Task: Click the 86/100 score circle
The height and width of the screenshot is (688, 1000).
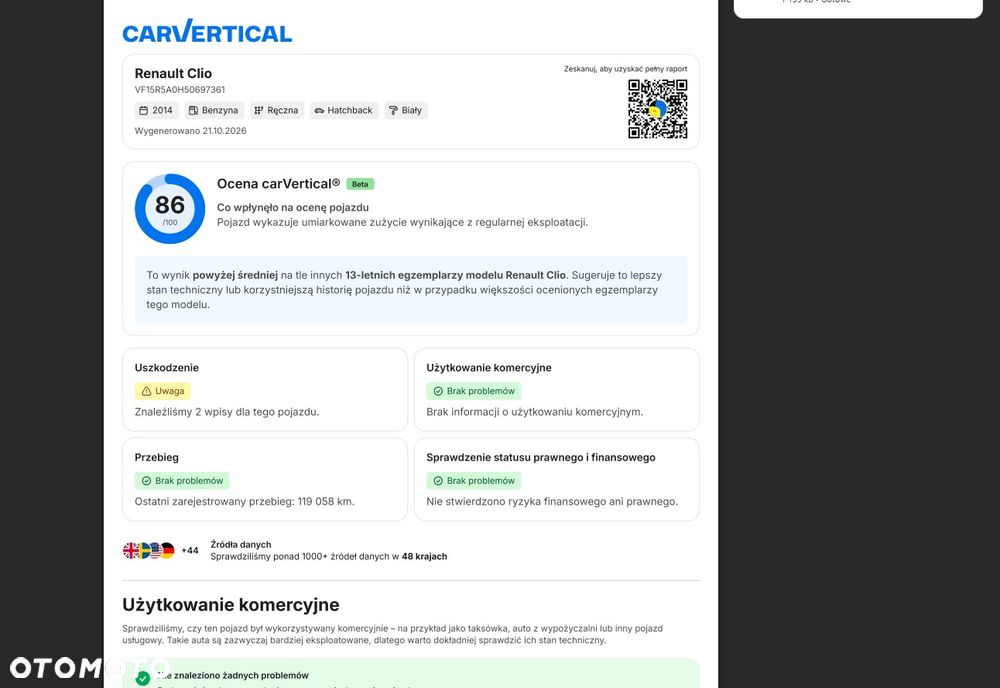Action: pyautogui.click(x=170, y=209)
